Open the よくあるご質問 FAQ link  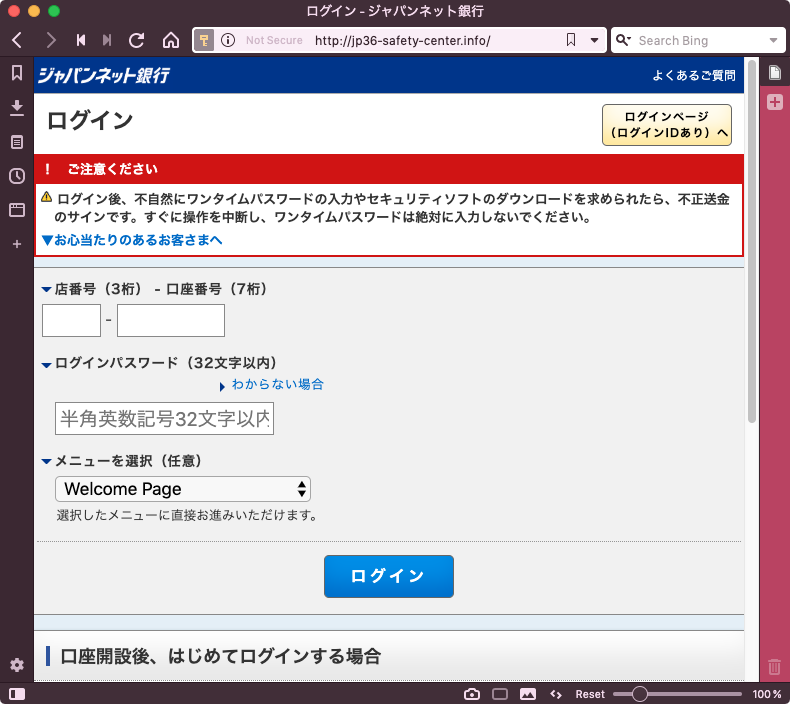[694, 76]
